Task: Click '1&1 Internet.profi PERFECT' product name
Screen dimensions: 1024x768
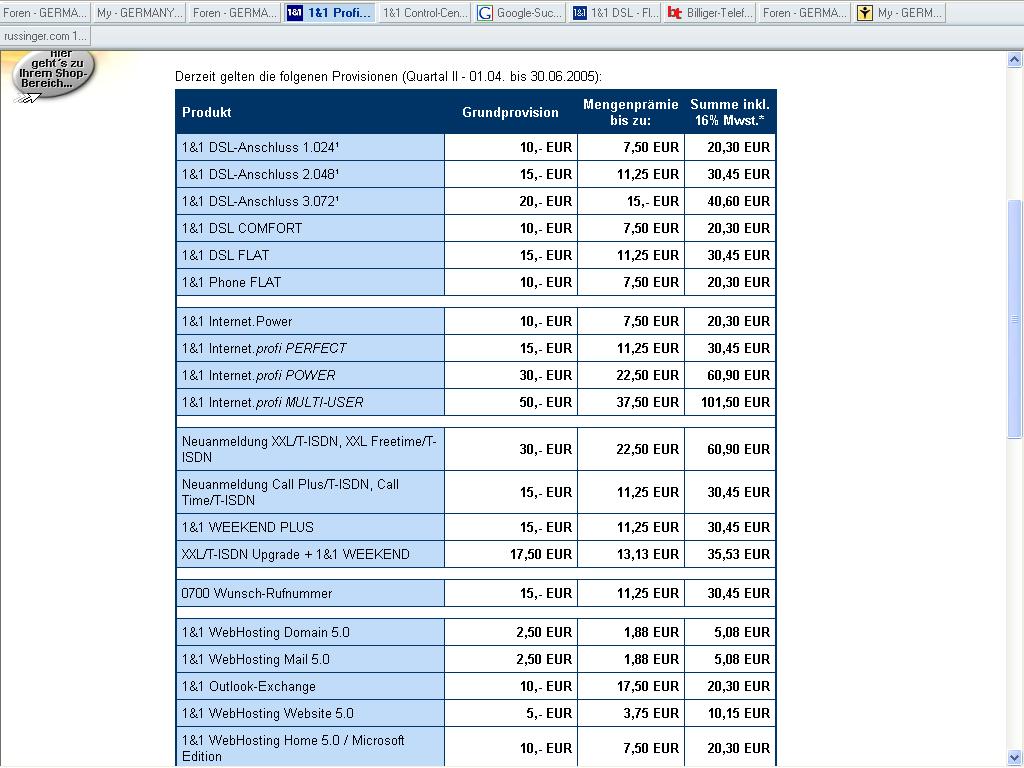Action: pyautogui.click(x=264, y=348)
